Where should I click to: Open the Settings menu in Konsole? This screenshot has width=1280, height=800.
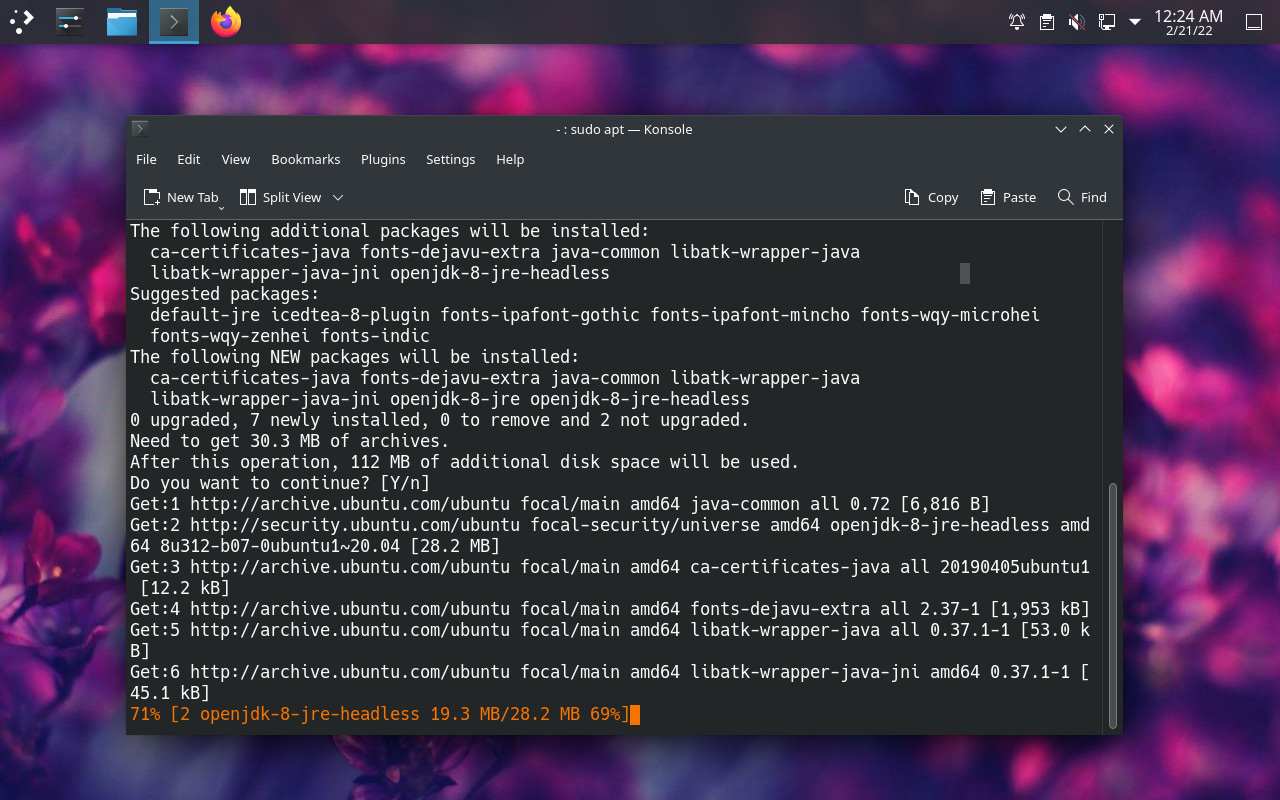pyautogui.click(x=450, y=159)
